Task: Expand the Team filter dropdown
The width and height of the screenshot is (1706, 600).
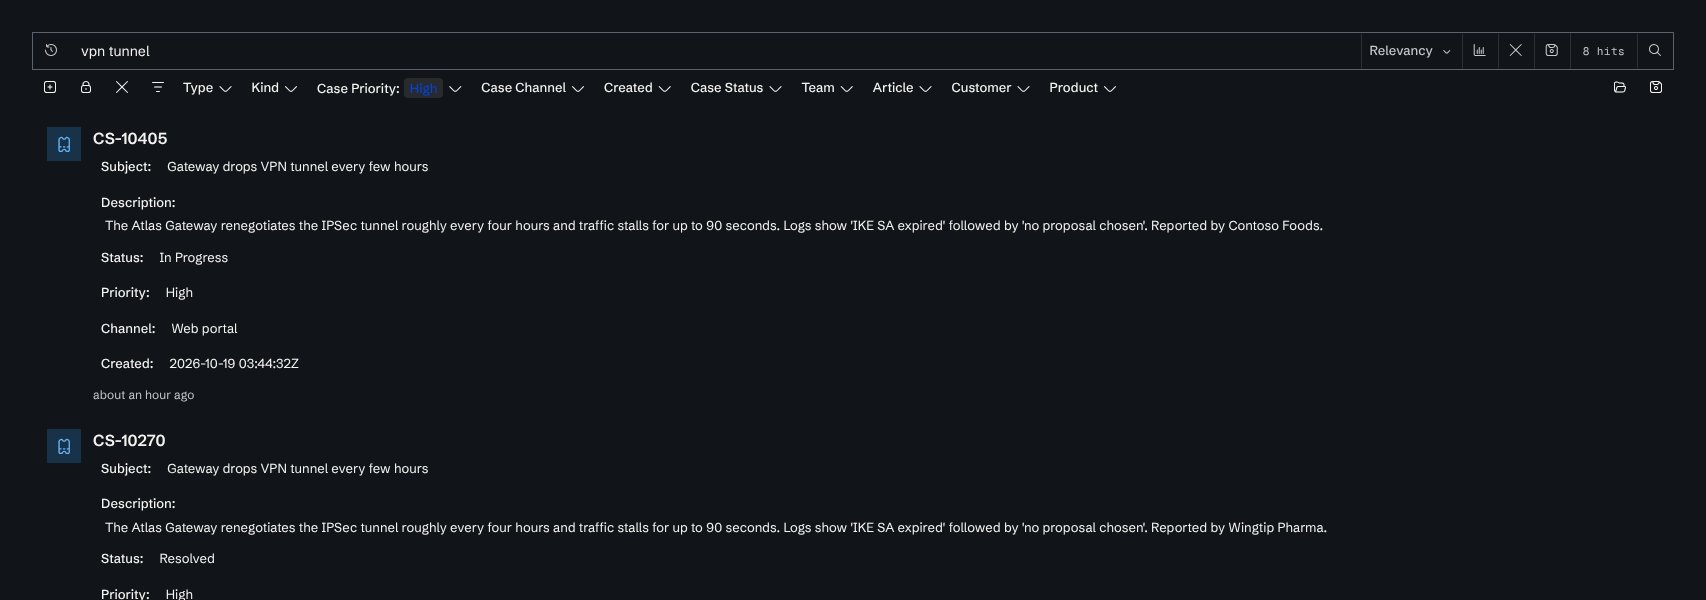Action: pyautogui.click(x=827, y=88)
